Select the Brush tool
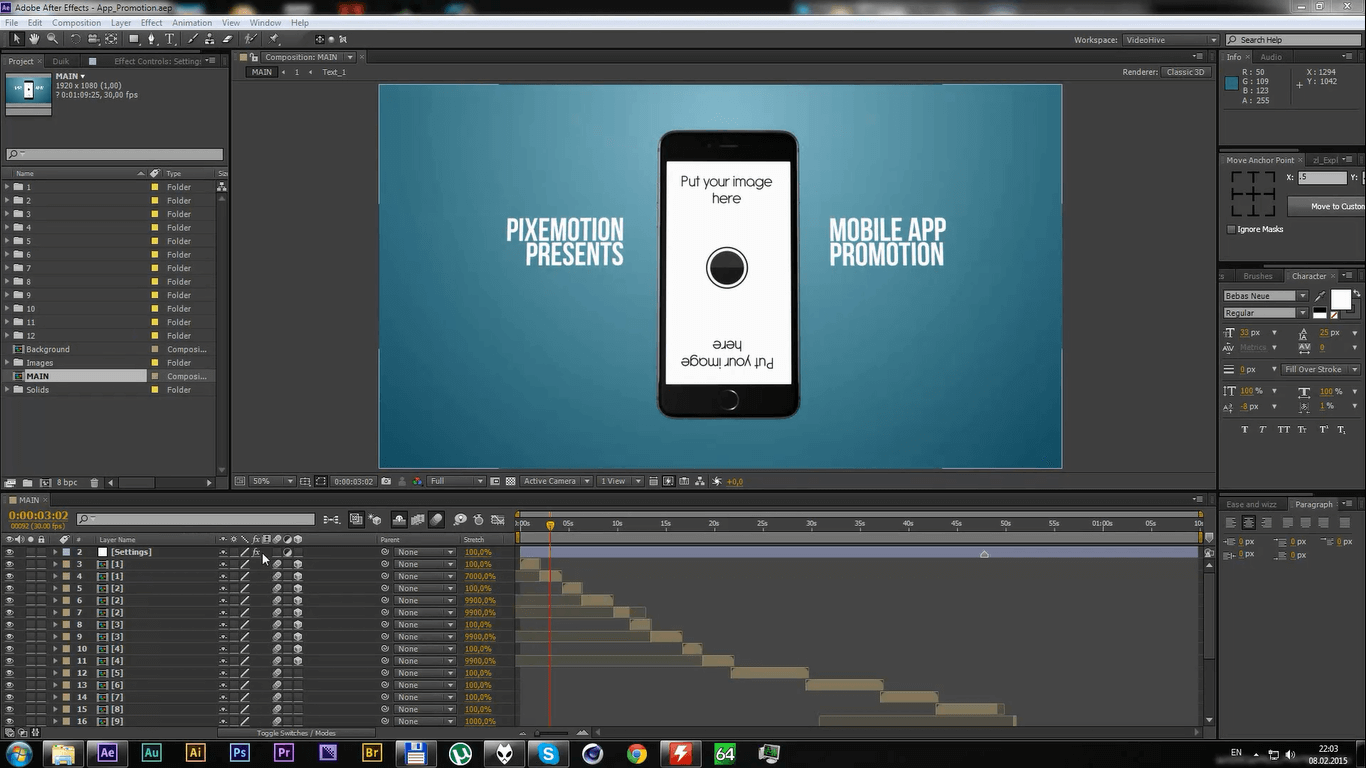This screenshot has height=768, width=1366. coord(192,39)
